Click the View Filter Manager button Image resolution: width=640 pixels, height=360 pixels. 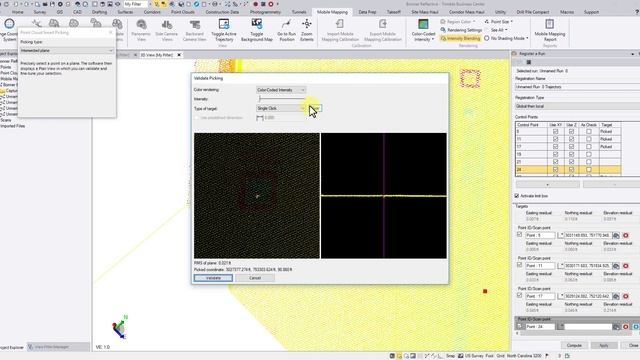tap(49, 347)
